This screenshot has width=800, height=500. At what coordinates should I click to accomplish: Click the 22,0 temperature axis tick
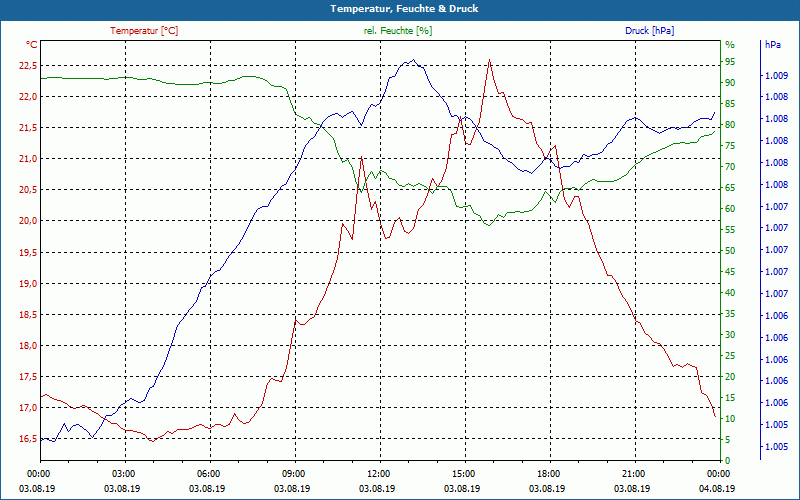point(28,96)
